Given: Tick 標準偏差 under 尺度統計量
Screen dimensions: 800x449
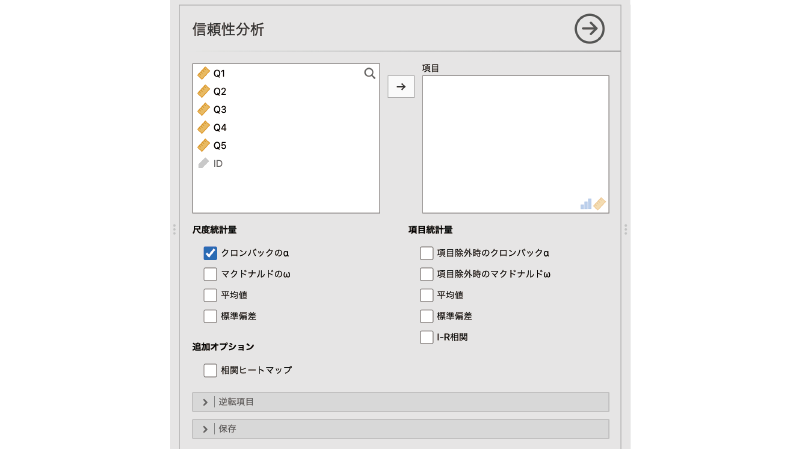Looking at the screenshot, I should point(210,316).
